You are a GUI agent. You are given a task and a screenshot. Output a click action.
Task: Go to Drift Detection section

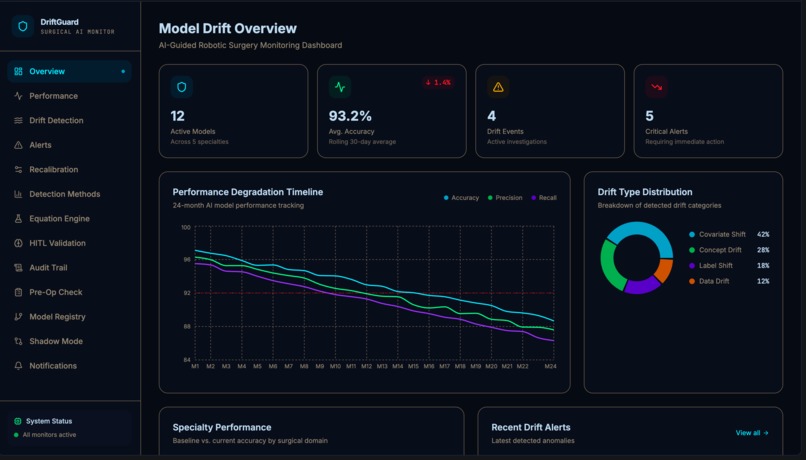pyautogui.click(x=69, y=120)
